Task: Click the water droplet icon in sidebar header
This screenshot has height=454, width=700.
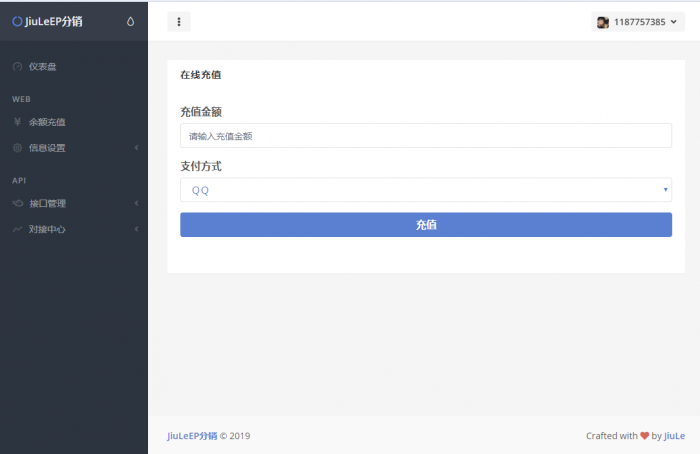Action: (131, 21)
